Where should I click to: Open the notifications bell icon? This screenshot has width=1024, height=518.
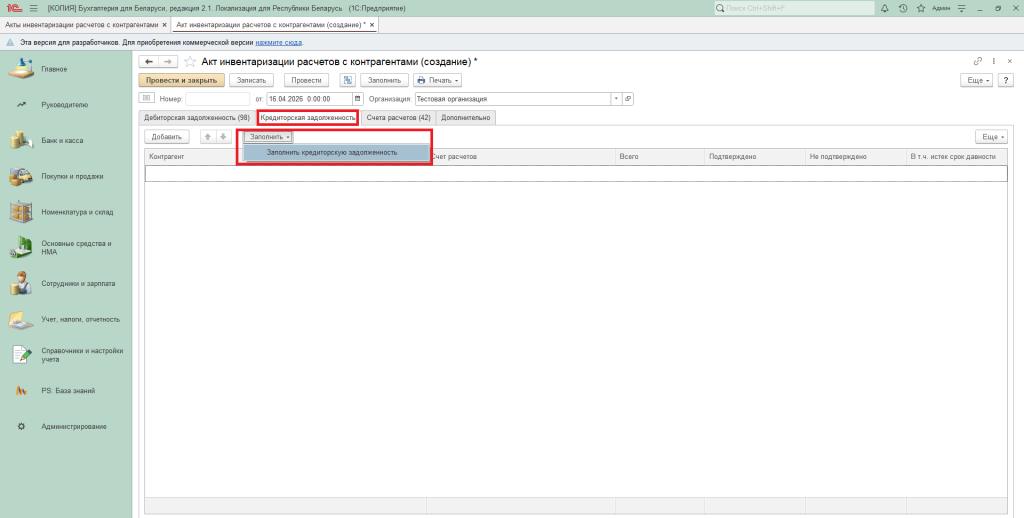[887, 8]
